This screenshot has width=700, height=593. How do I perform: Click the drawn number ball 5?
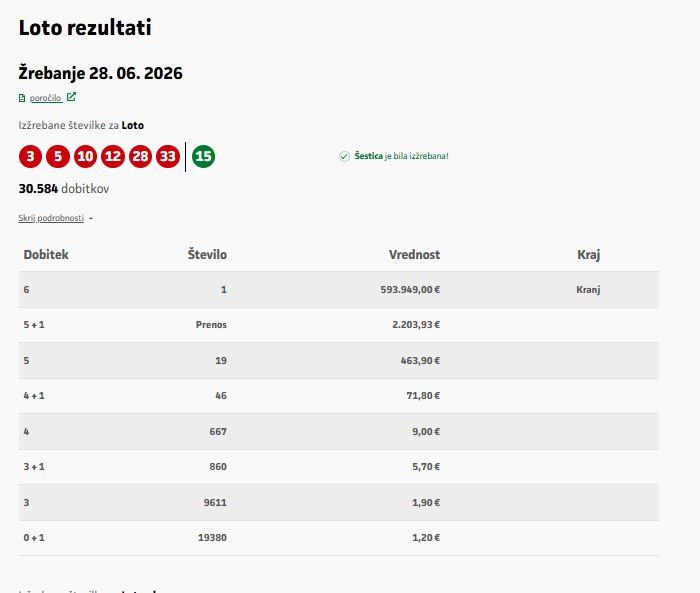click(58, 156)
